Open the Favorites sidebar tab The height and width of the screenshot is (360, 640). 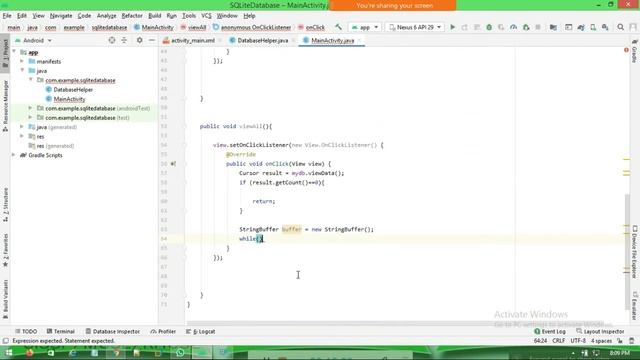click(5, 250)
